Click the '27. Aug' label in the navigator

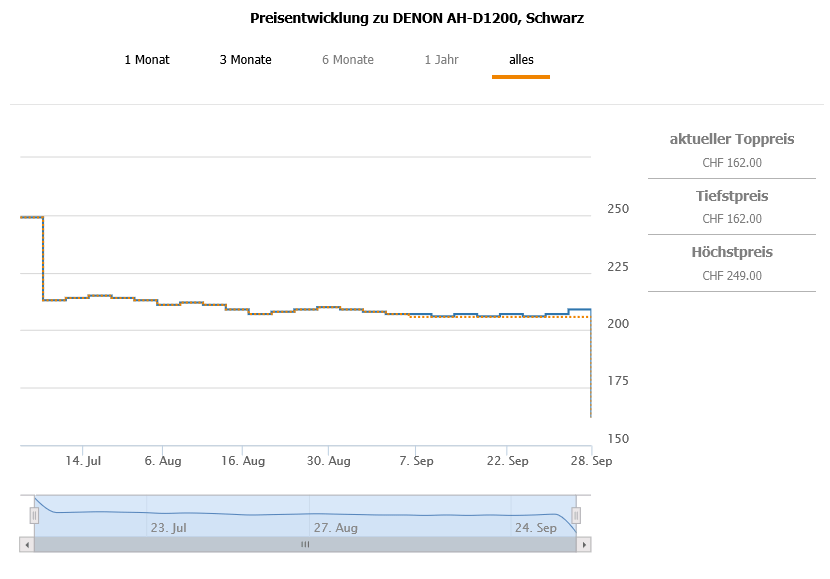click(x=335, y=527)
